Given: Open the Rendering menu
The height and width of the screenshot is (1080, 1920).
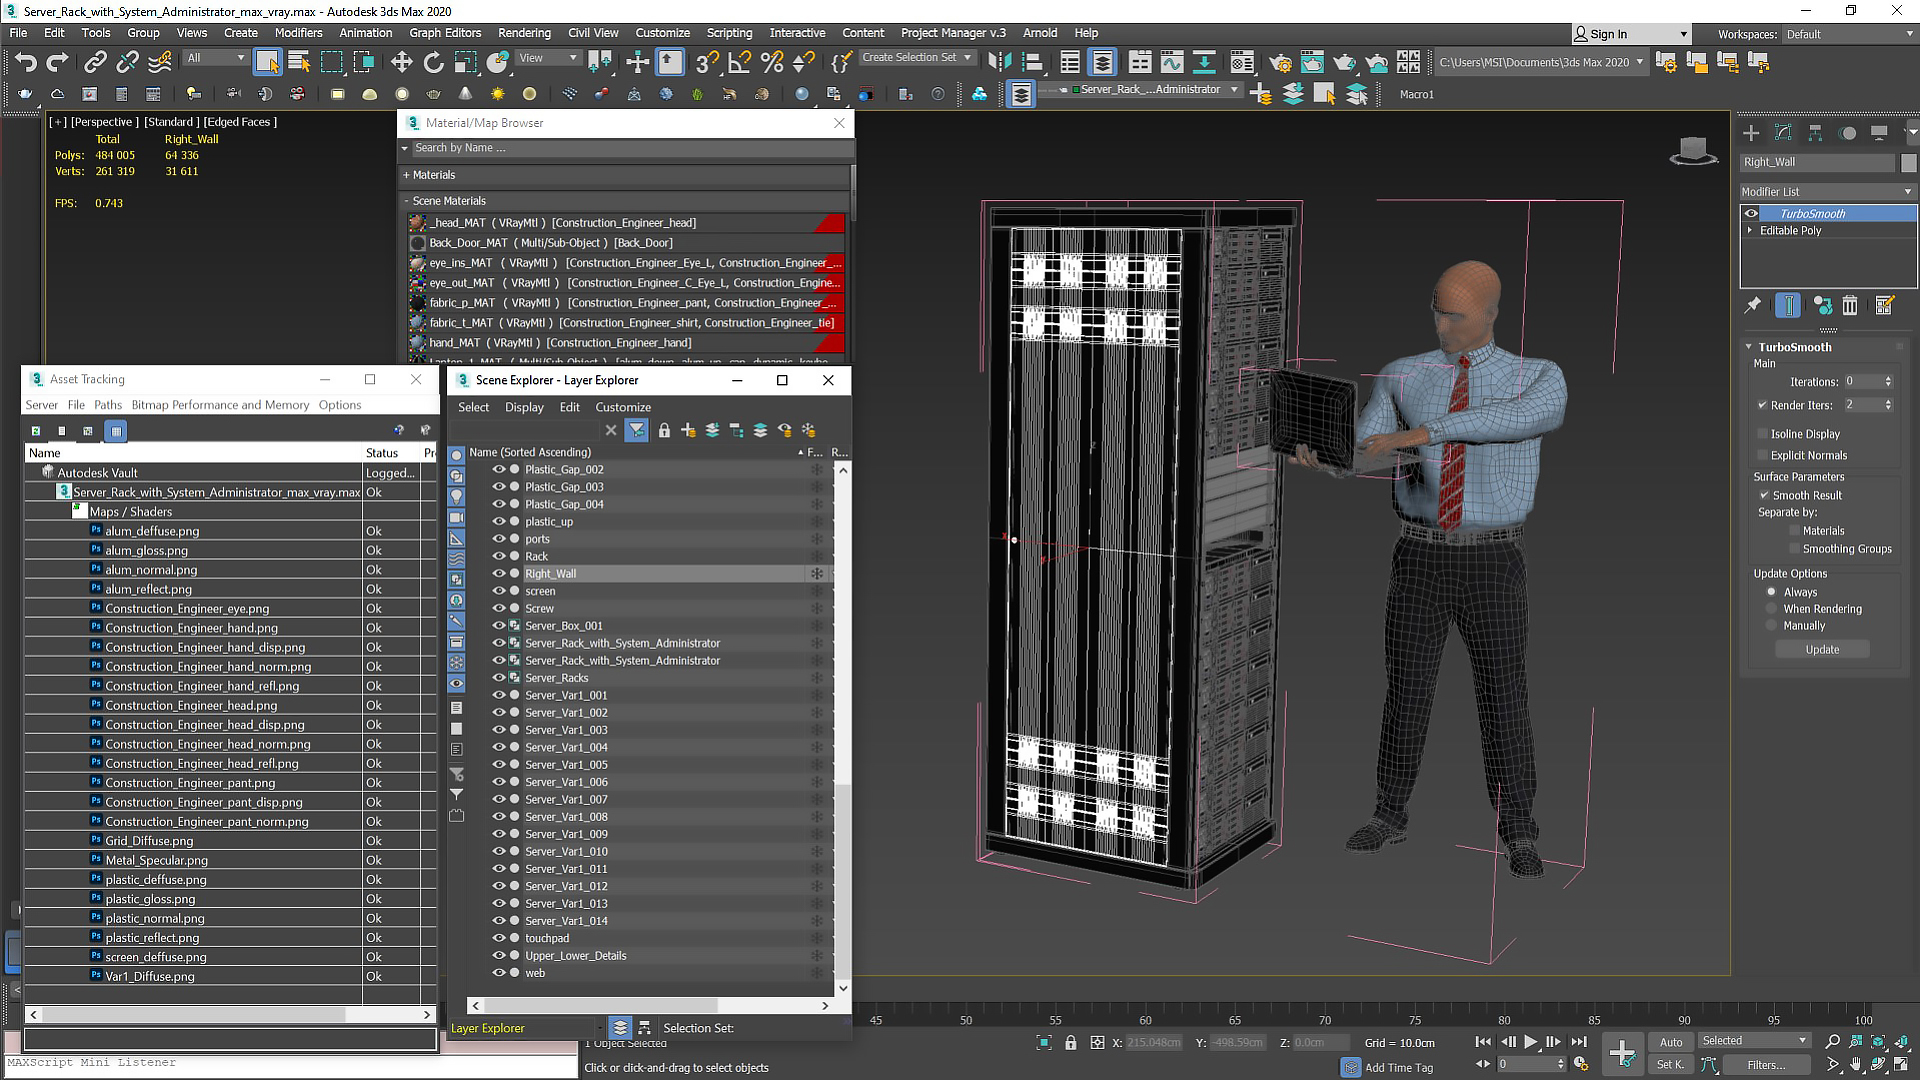Looking at the screenshot, I should click(524, 33).
